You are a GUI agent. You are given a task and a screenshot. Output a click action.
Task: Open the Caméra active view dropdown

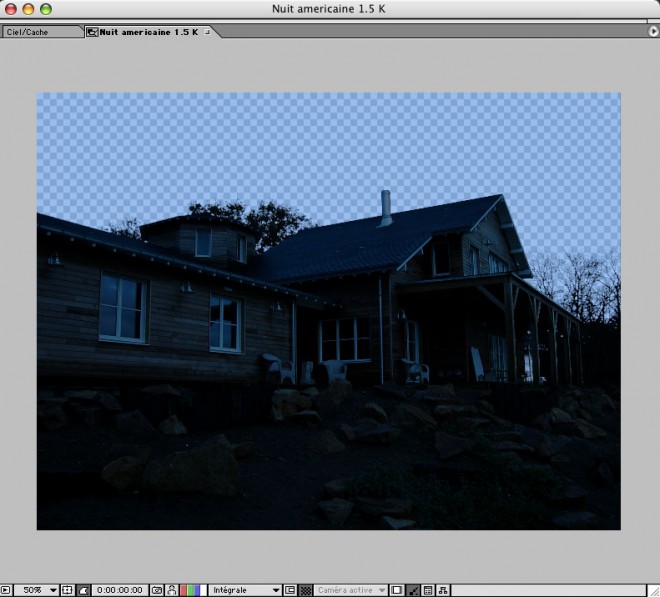click(351, 590)
